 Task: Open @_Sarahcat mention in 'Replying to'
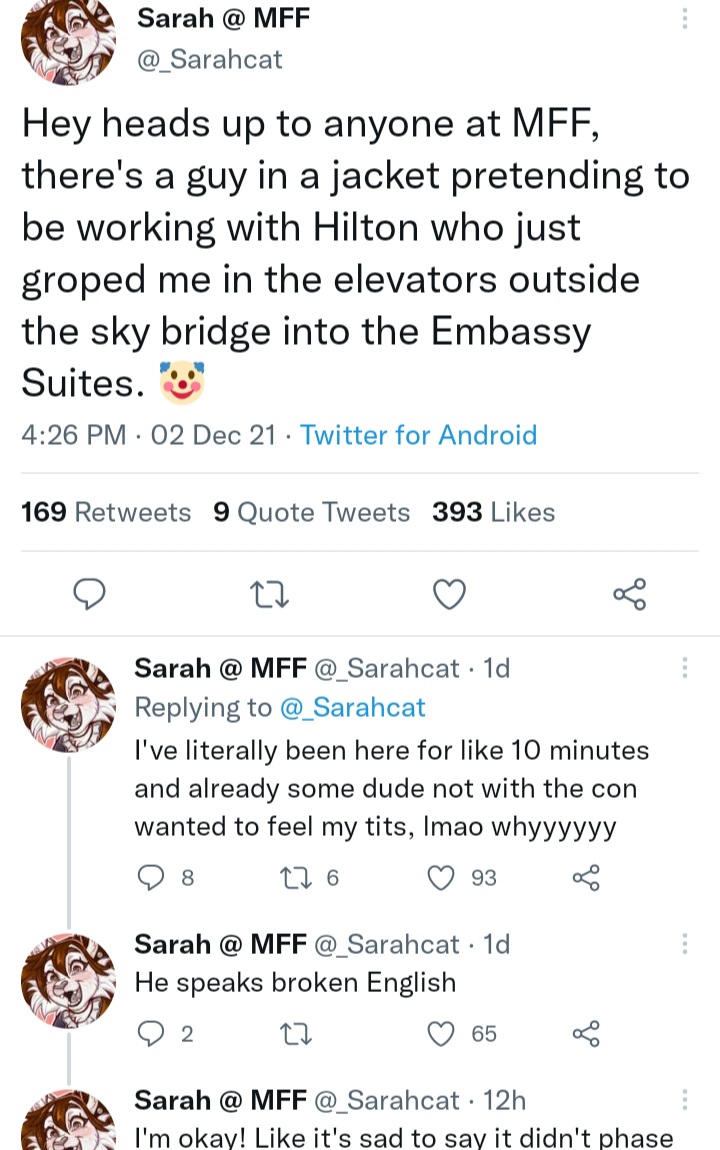[353, 707]
